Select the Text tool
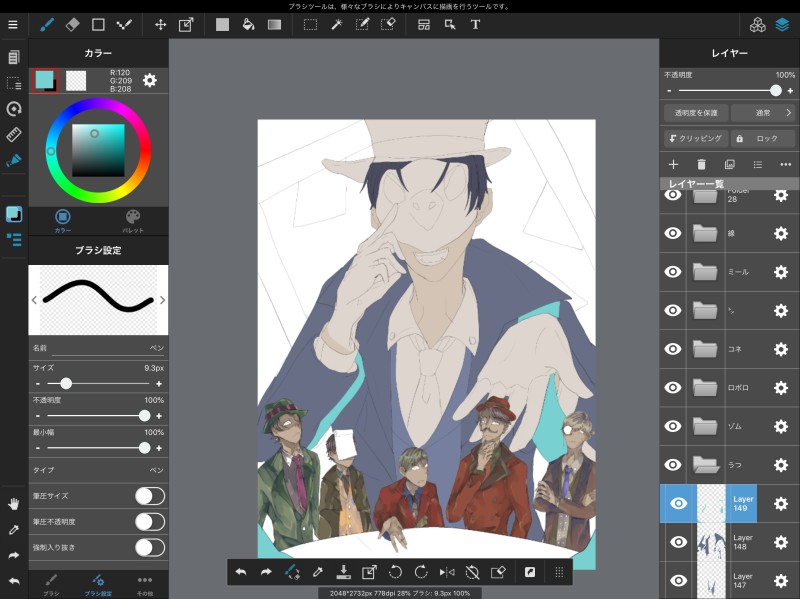This screenshot has height=599, width=800. (x=475, y=24)
